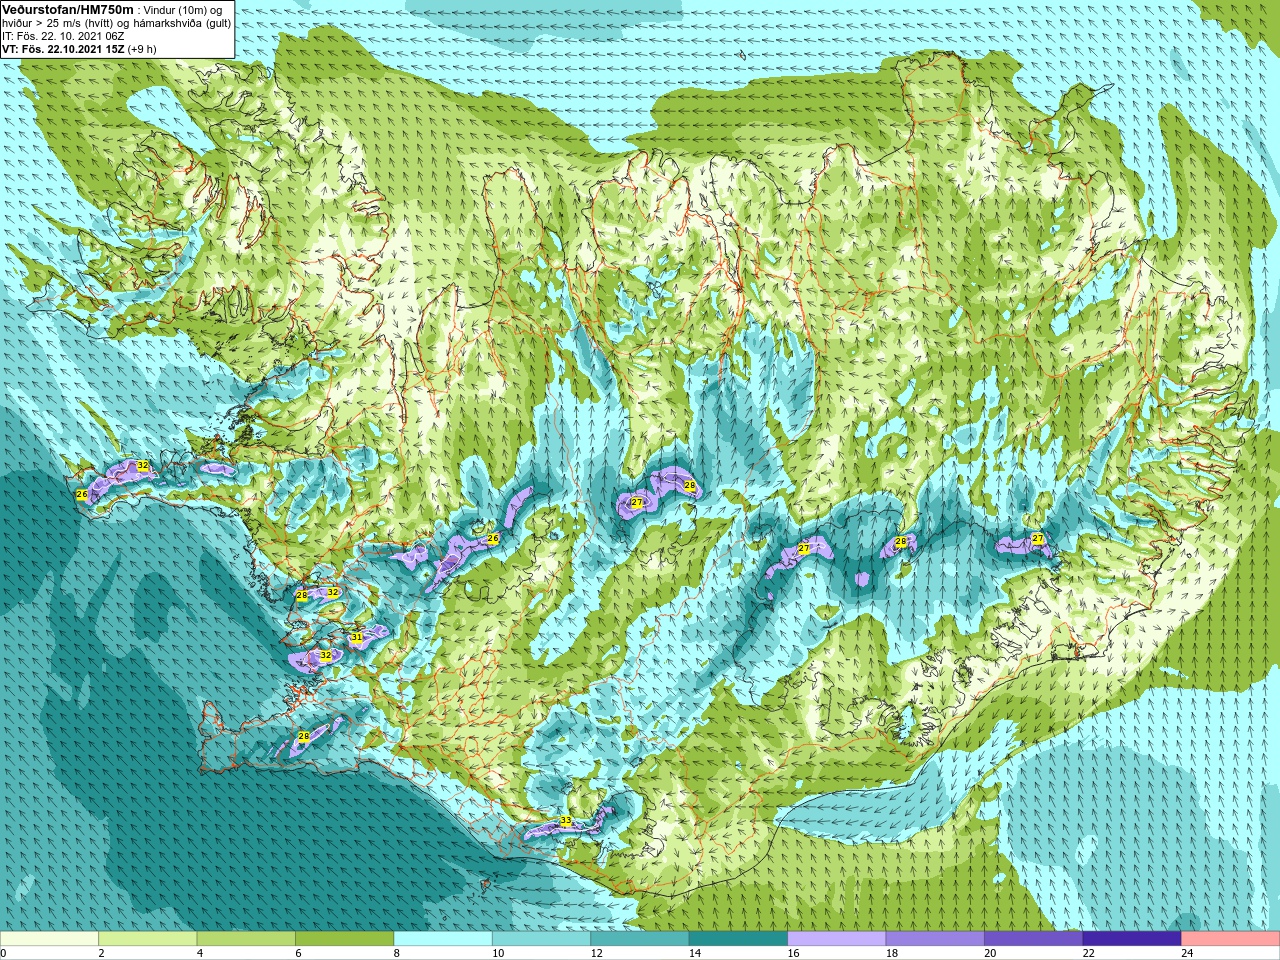Click the legend tick label 12
1280x960 pixels.
click(597, 953)
